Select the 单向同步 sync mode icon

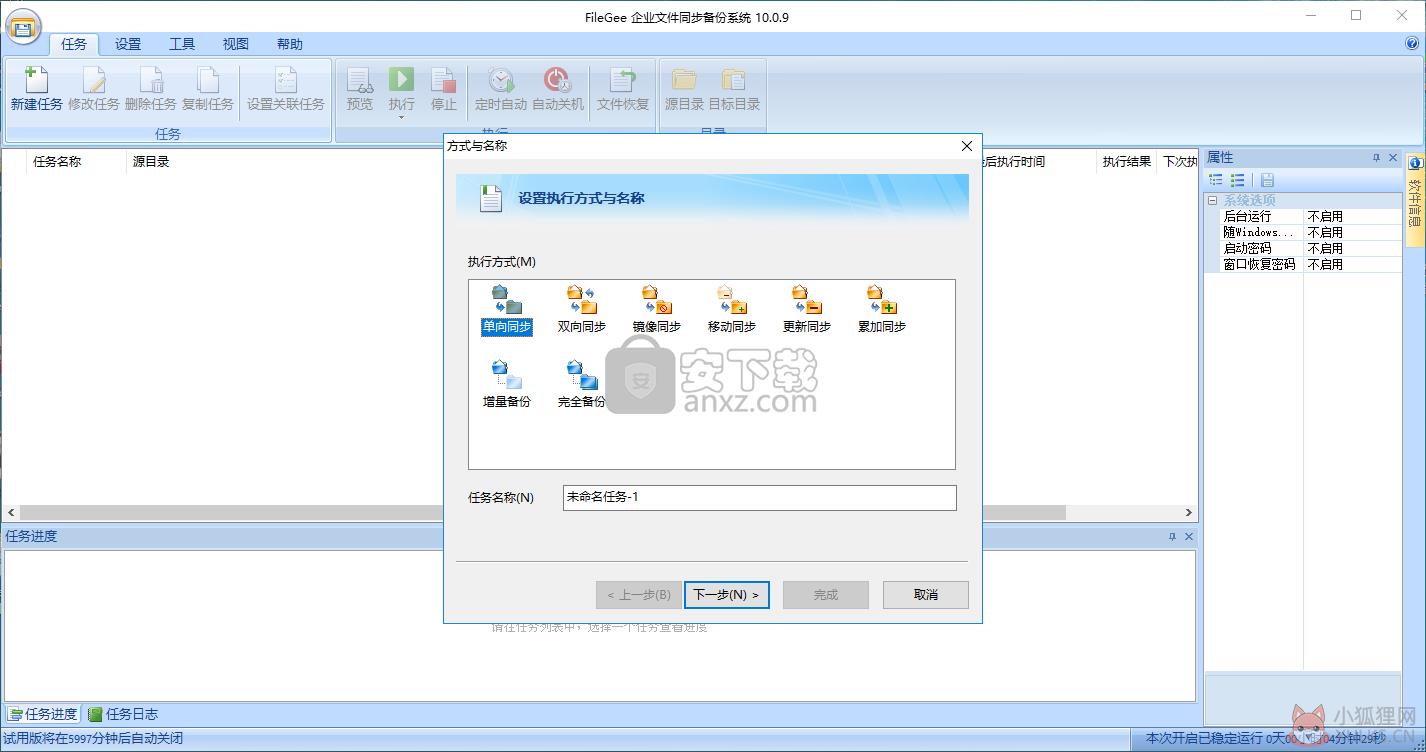(507, 300)
